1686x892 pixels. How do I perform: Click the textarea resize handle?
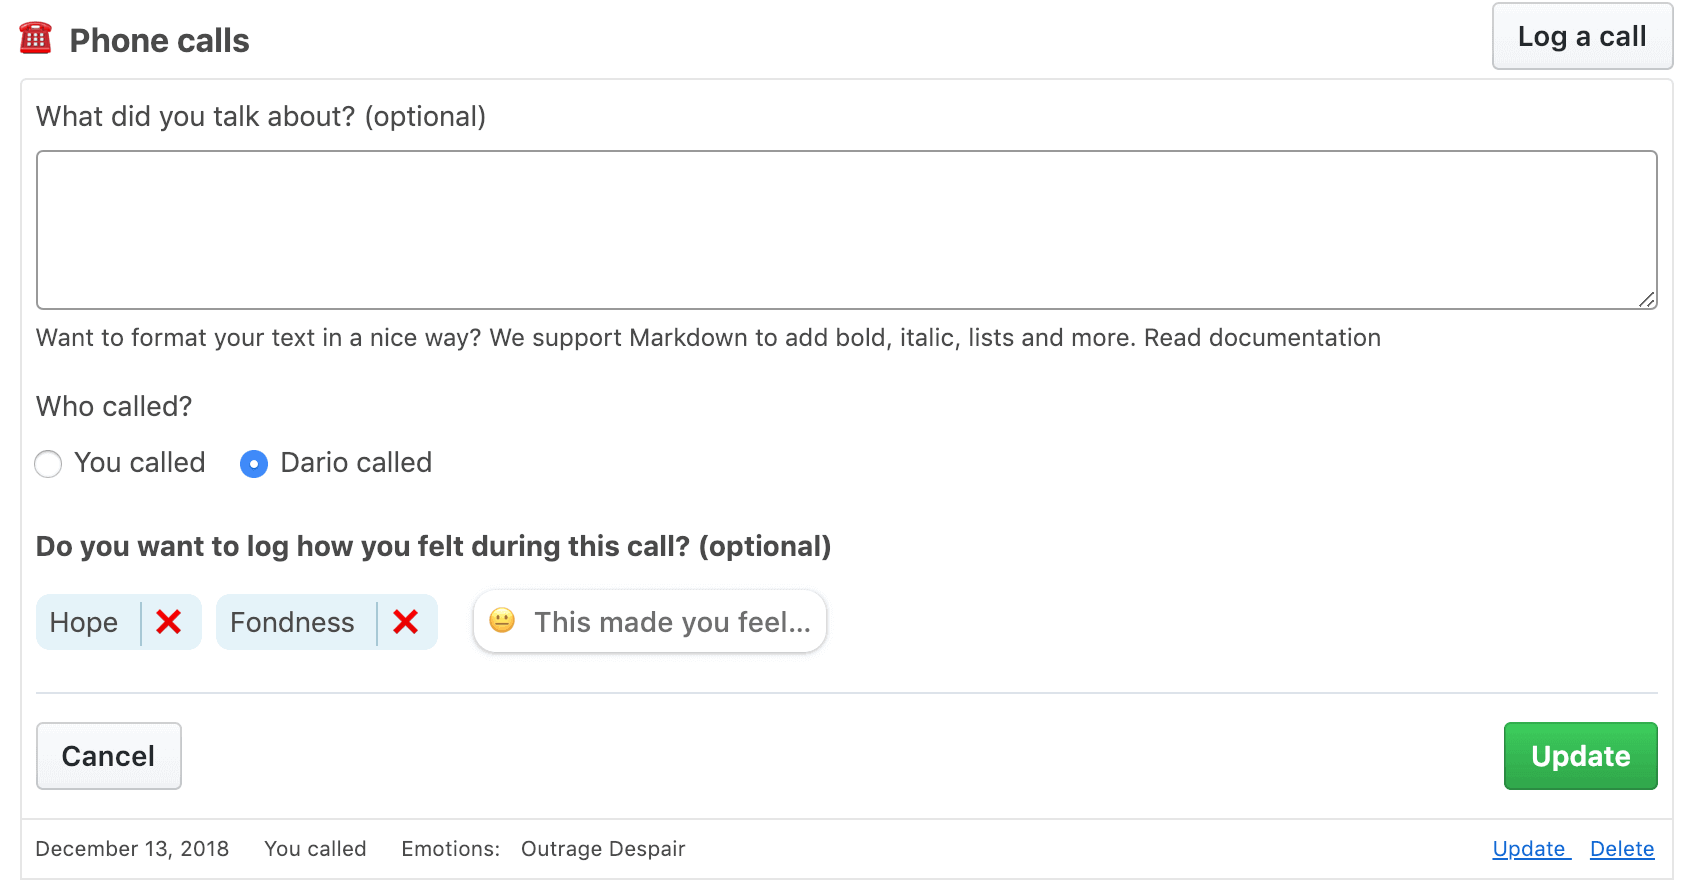click(x=1647, y=299)
